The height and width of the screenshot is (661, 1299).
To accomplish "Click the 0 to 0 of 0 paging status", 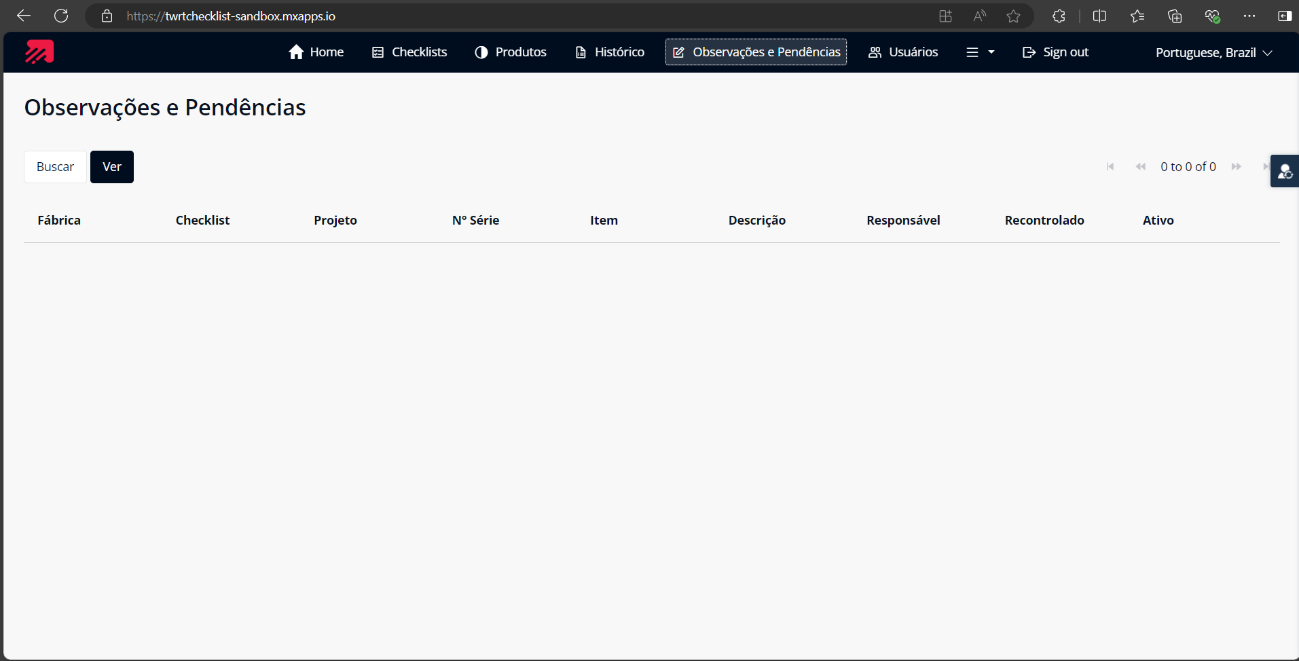I will 1188,167.
